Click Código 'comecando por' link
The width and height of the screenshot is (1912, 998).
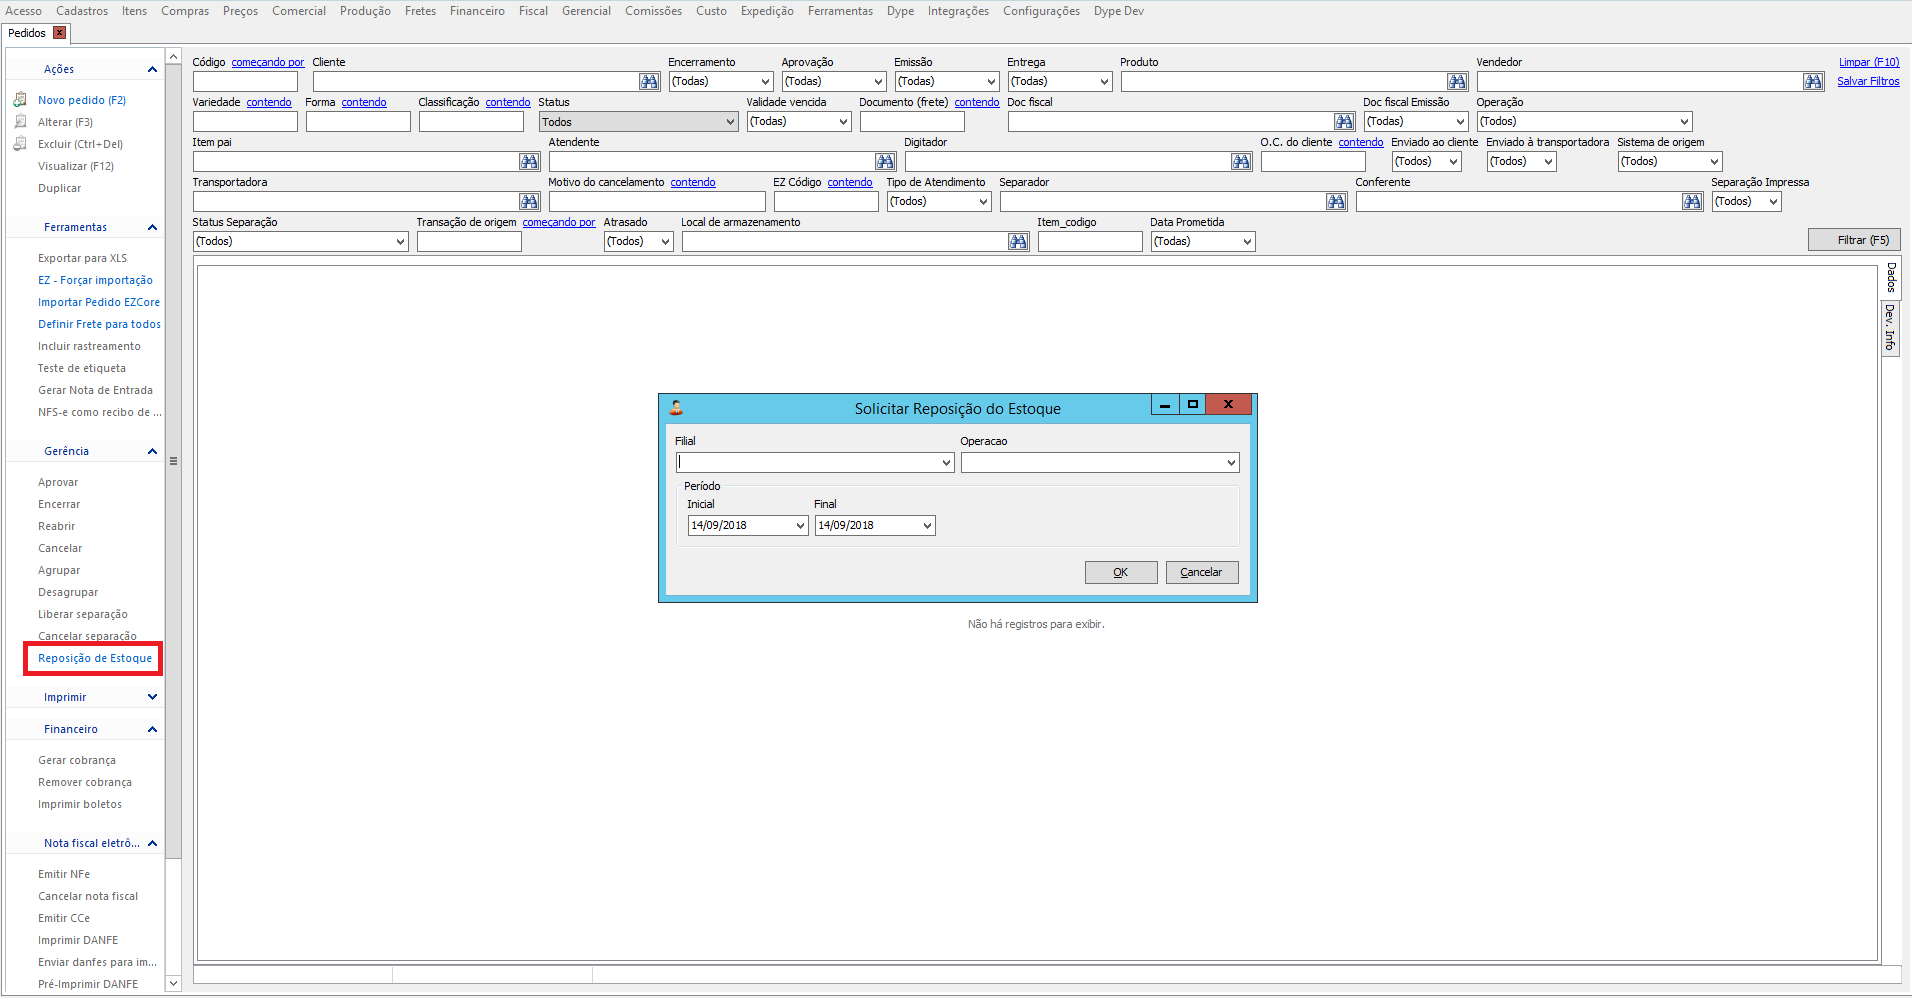267,62
